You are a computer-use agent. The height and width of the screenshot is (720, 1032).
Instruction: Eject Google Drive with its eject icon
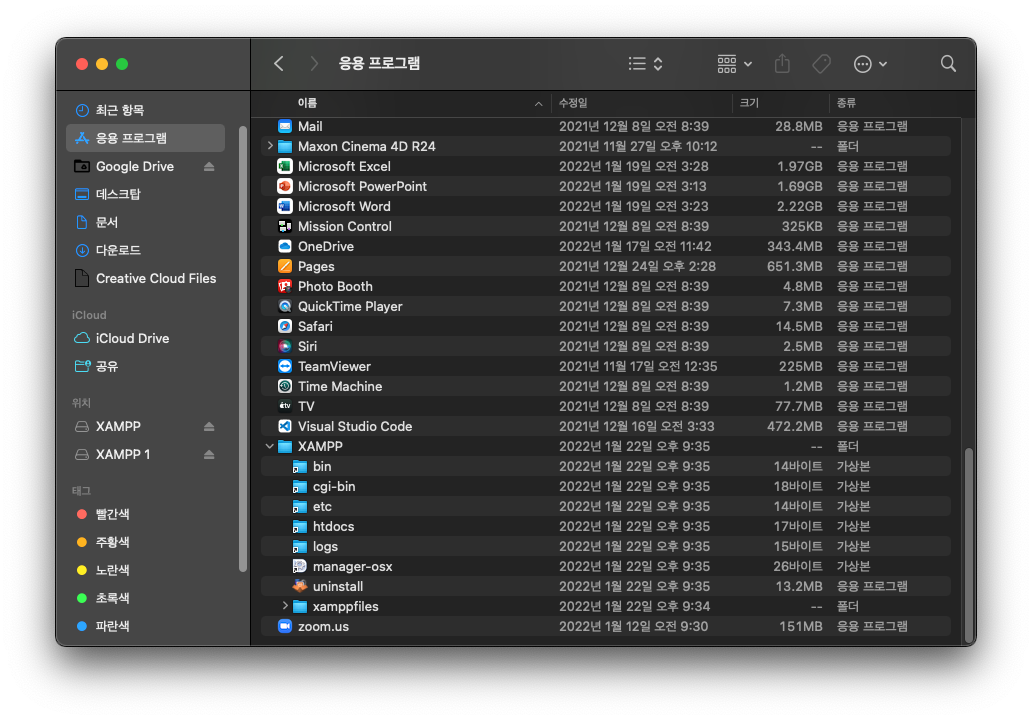point(209,167)
